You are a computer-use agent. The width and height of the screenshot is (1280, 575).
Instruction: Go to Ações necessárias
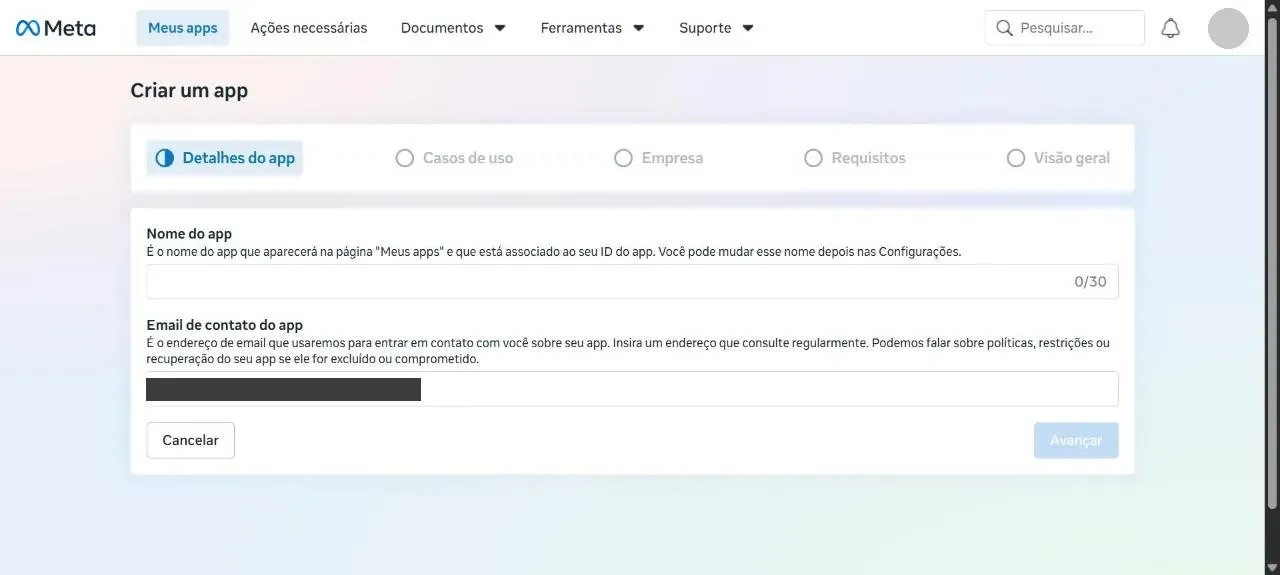coord(309,28)
